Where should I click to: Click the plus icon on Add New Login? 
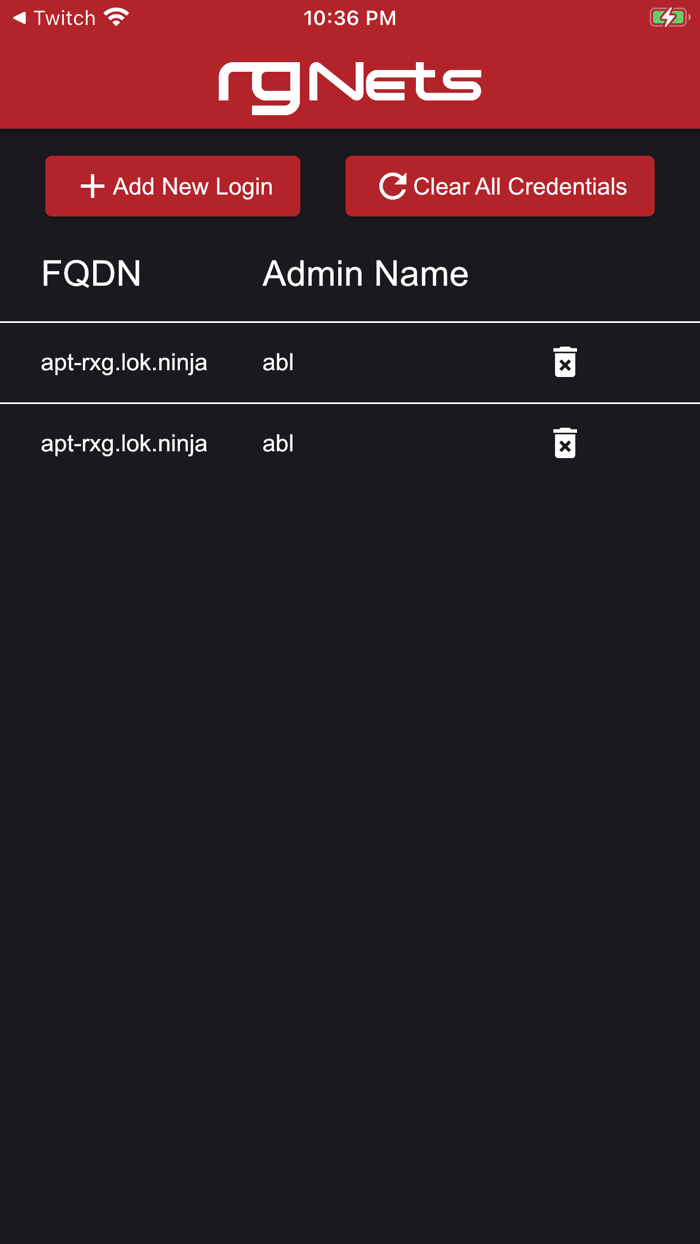93,186
